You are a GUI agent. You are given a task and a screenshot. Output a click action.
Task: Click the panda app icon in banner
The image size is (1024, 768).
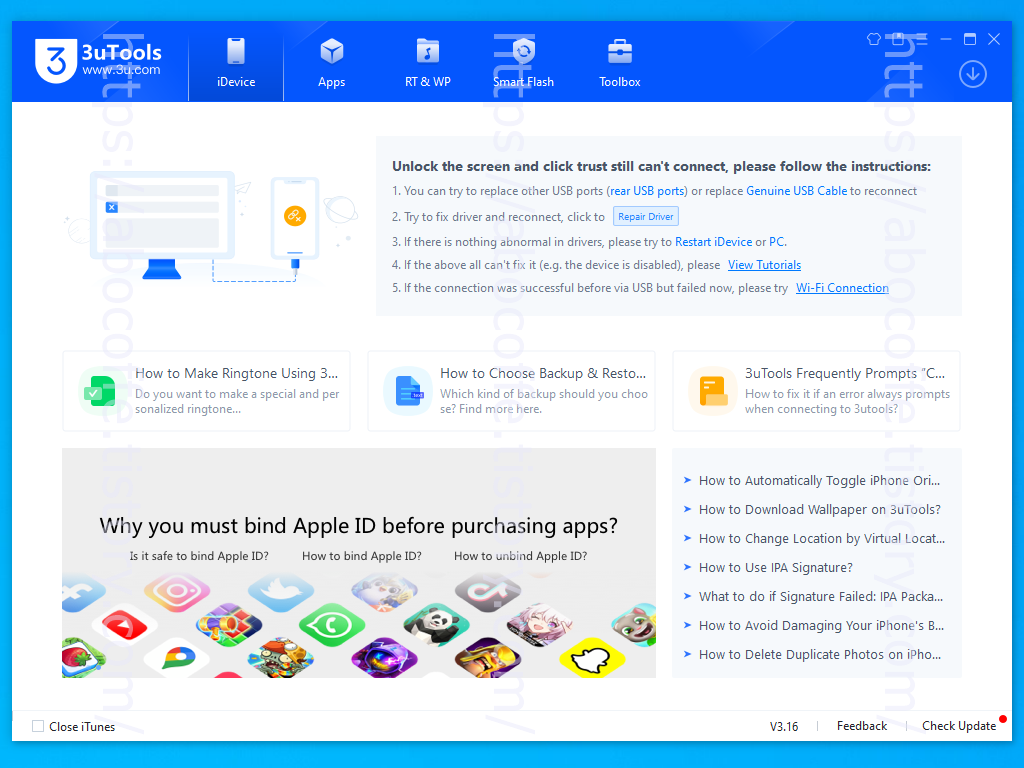coord(436,624)
